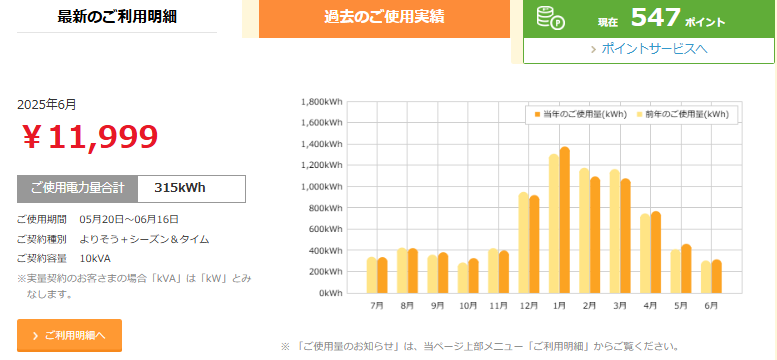The width and height of the screenshot is (777, 360).
Task: Click the December current-year bar
Action: point(534,244)
